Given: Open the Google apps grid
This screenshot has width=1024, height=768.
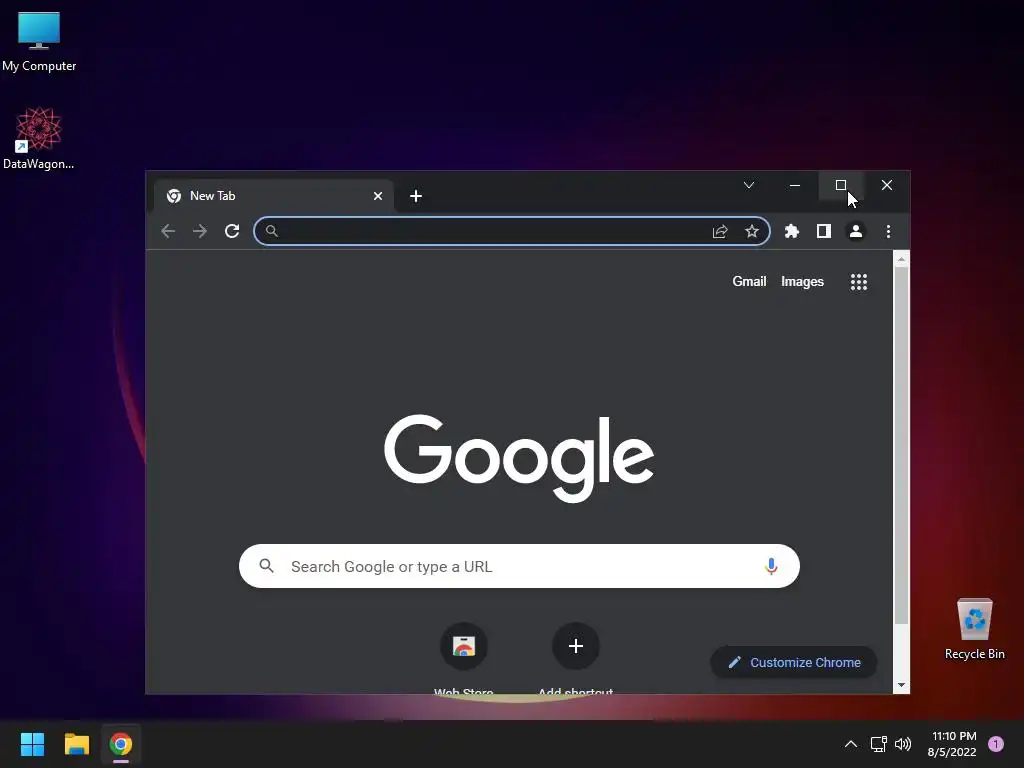Looking at the screenshot, I should (x=859, y=281).
